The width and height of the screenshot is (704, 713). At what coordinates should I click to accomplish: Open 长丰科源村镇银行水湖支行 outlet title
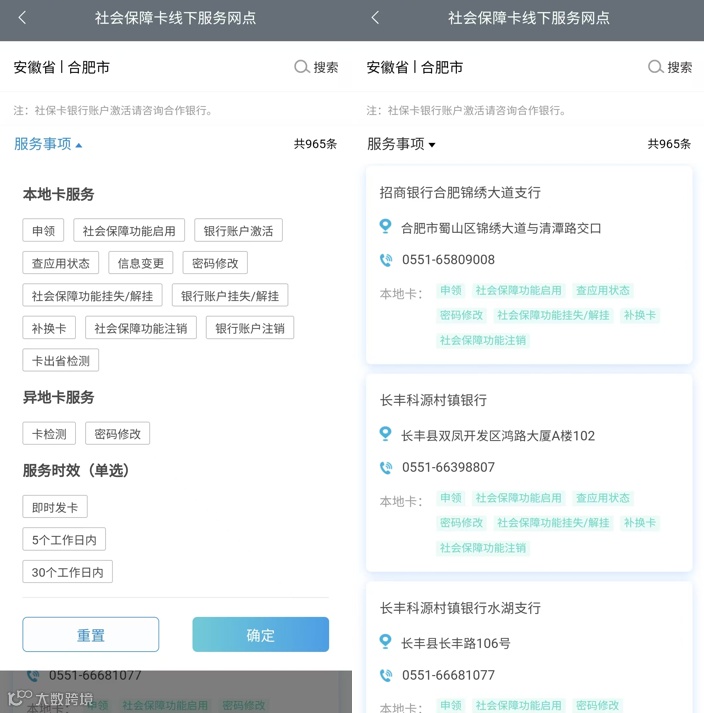[460, 608]
